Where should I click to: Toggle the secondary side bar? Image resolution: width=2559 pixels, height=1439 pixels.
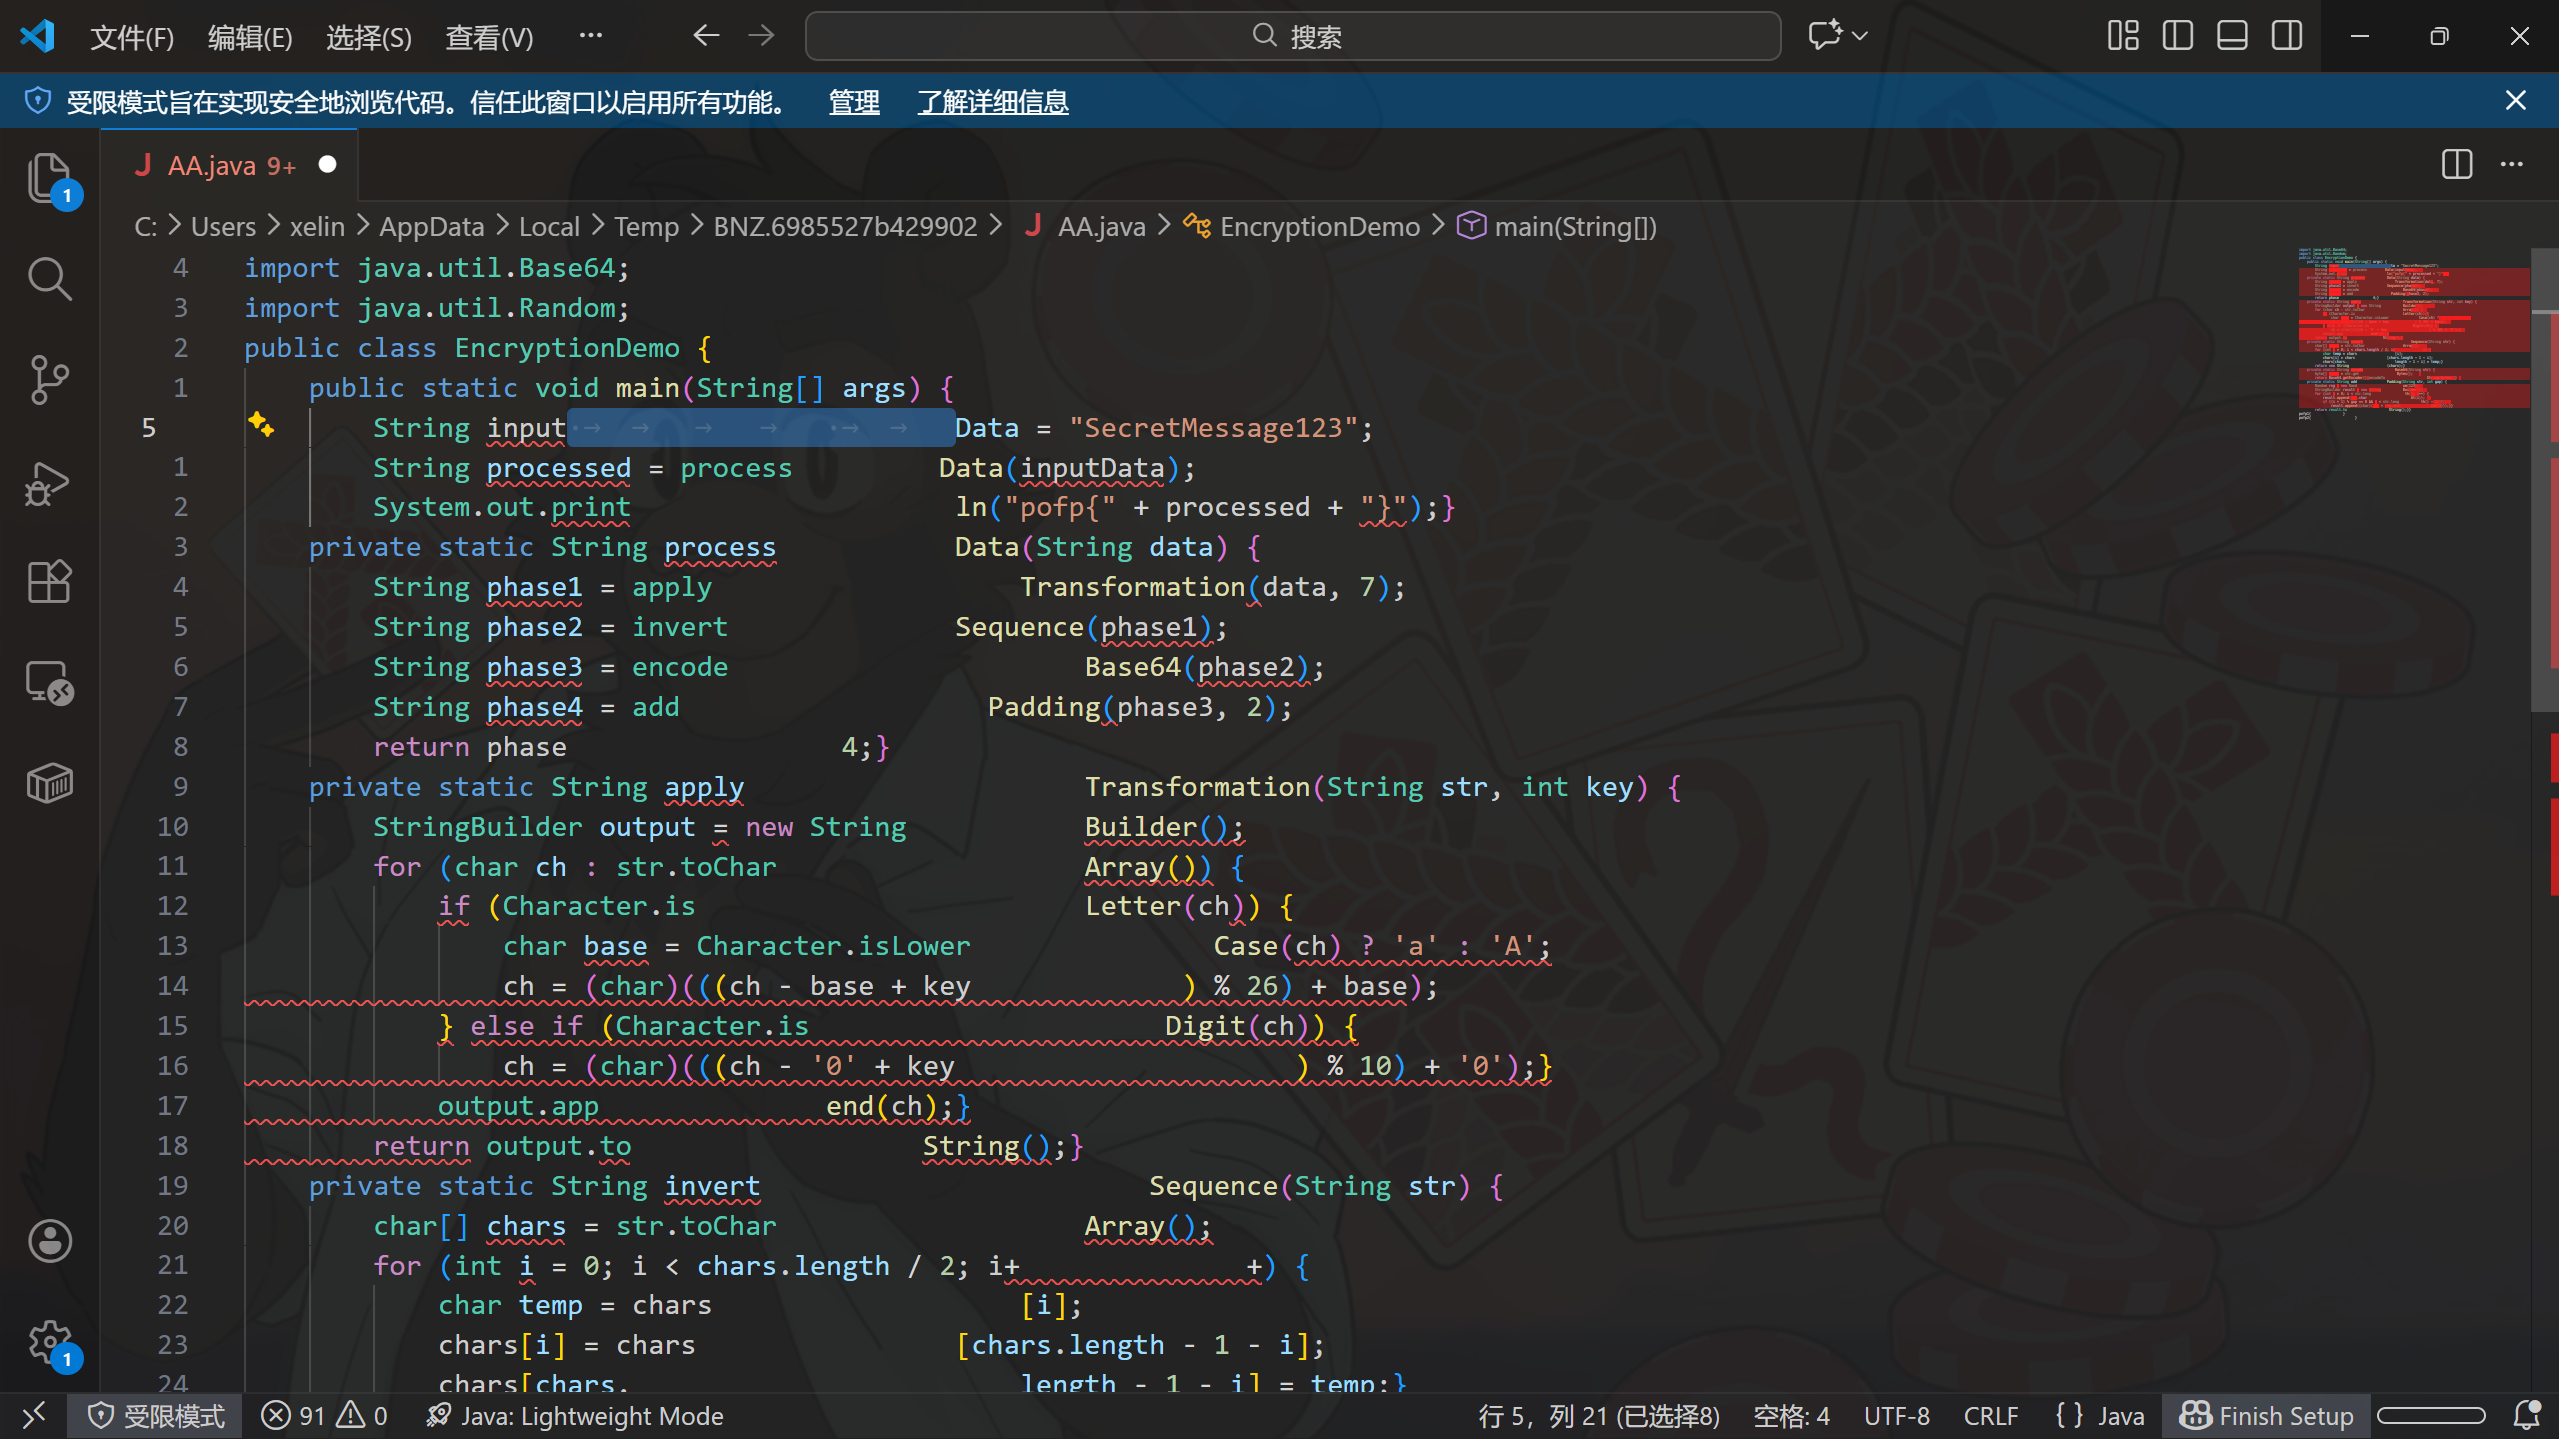(2287, 36)
